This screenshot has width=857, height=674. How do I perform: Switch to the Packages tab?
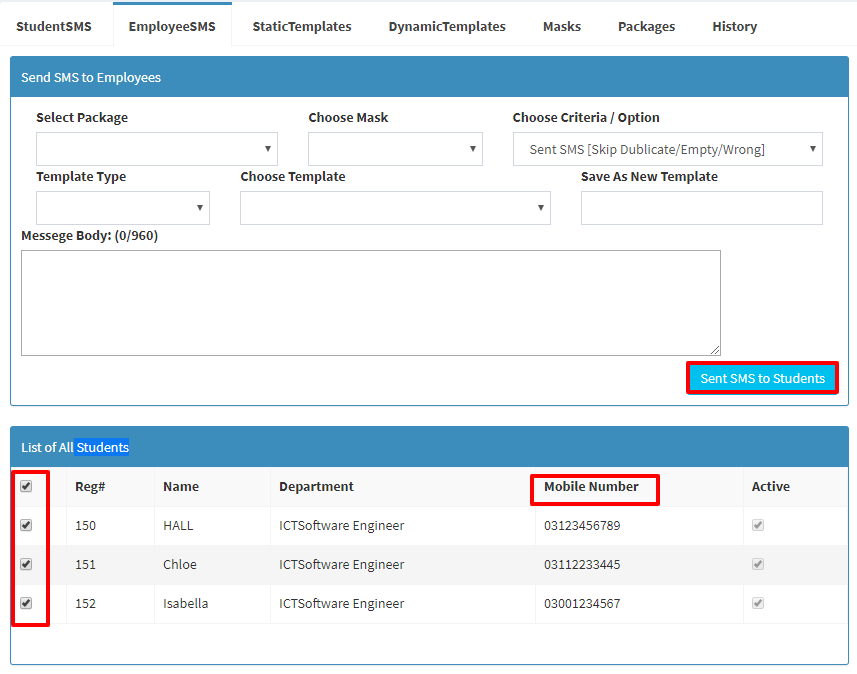[x=646, y=26]
